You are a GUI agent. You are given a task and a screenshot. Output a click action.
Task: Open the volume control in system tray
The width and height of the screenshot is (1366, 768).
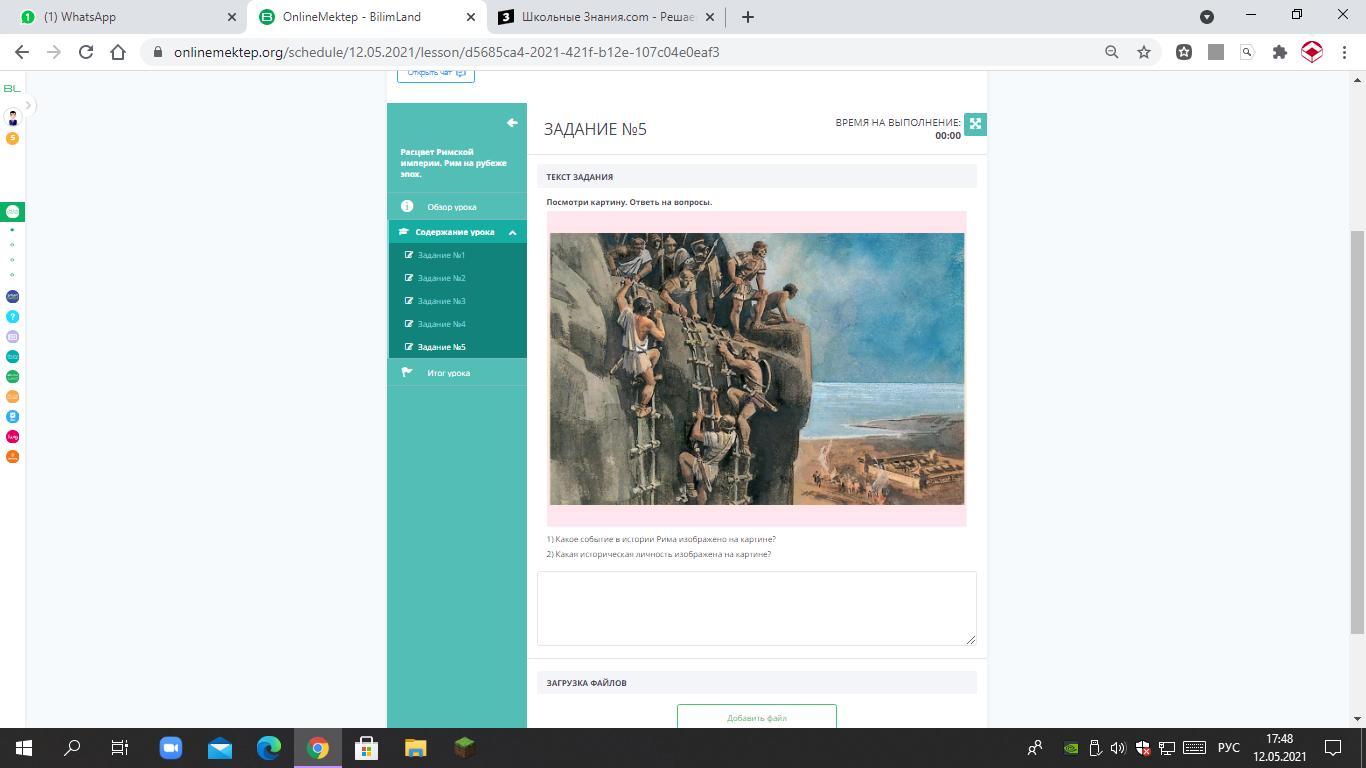click(x=1118, y=748)
